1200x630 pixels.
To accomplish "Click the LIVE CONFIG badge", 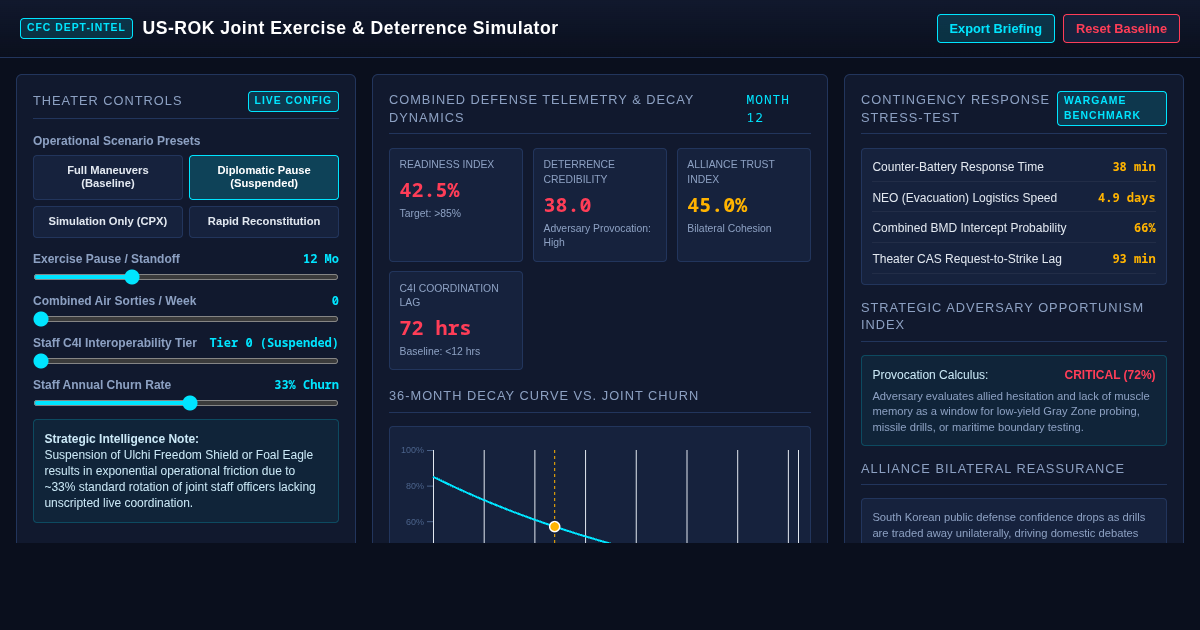I will [x=293, y=101].
